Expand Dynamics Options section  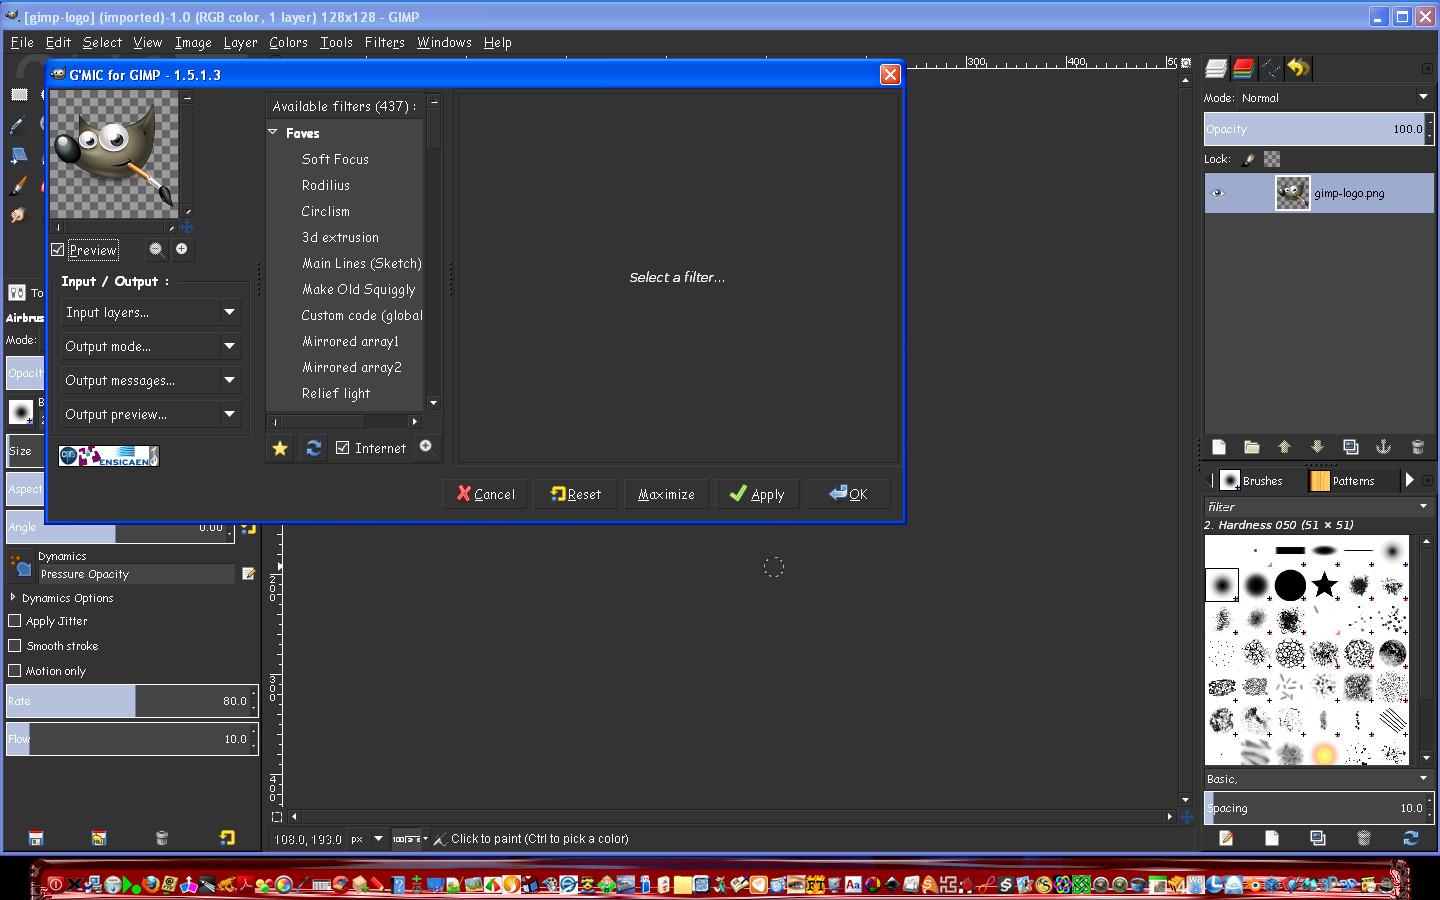click(13, 597)
